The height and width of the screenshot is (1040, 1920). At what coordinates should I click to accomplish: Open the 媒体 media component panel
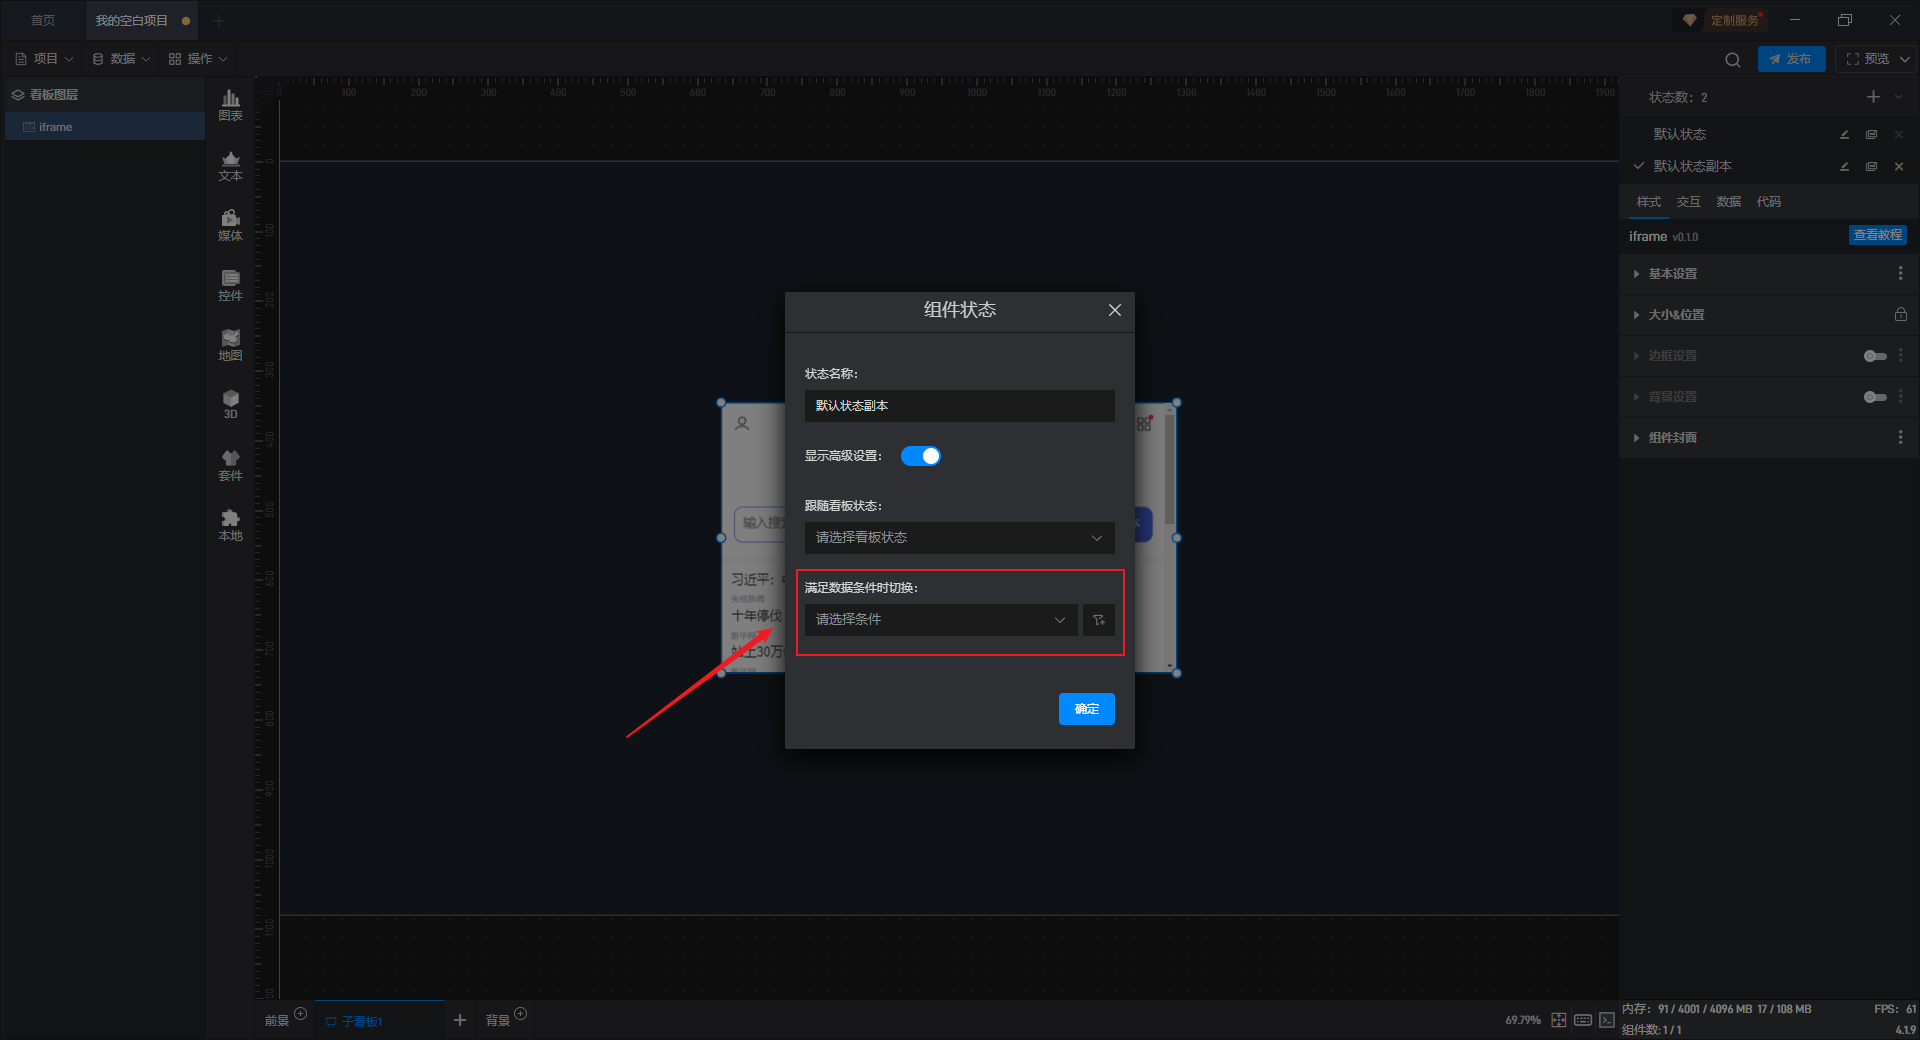(x=230, y=225)
